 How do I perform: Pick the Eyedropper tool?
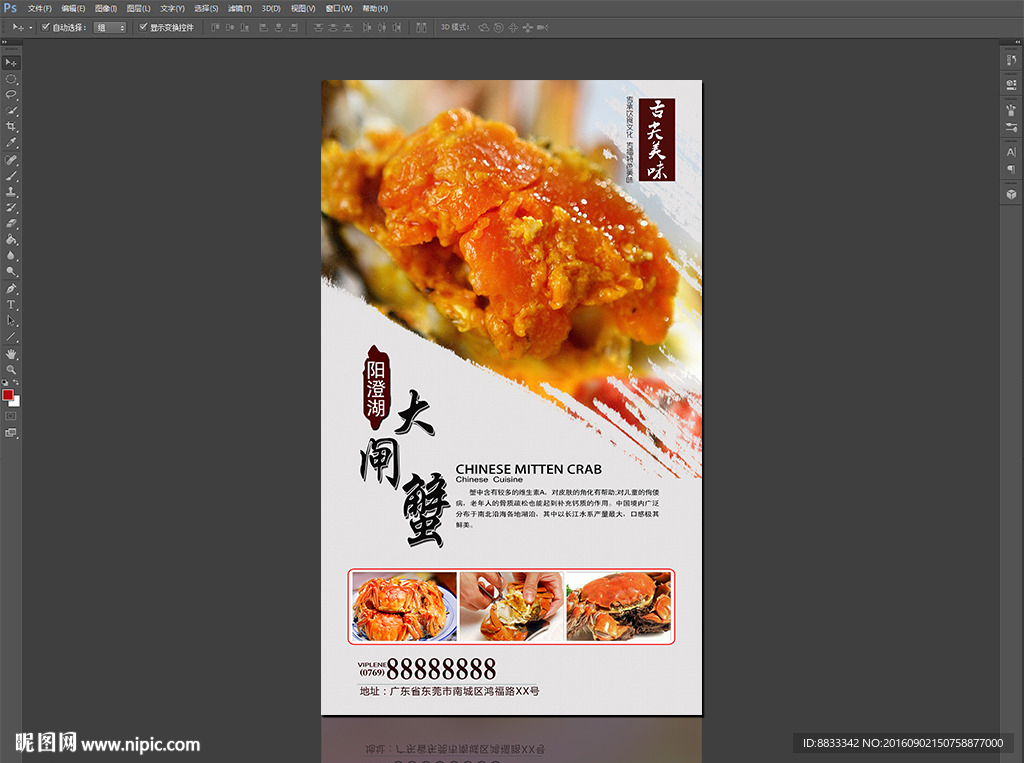click(x=11, y=143)
